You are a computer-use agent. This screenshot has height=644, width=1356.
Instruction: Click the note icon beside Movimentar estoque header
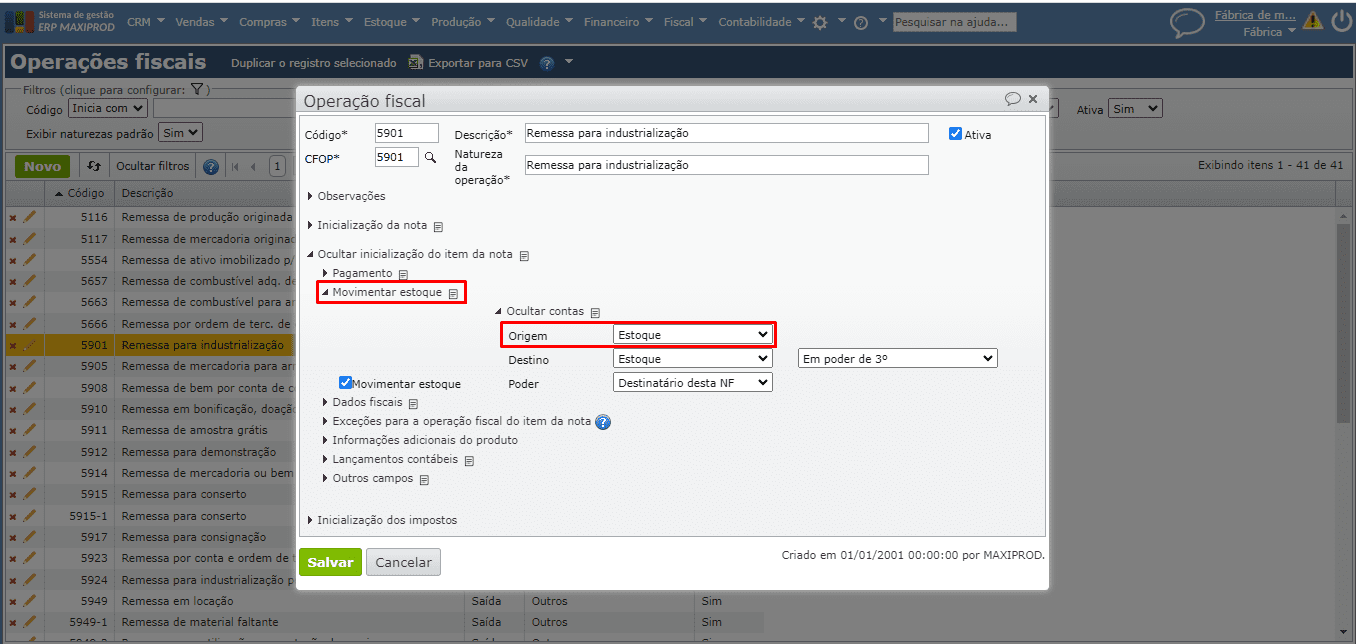coord(453,293)
